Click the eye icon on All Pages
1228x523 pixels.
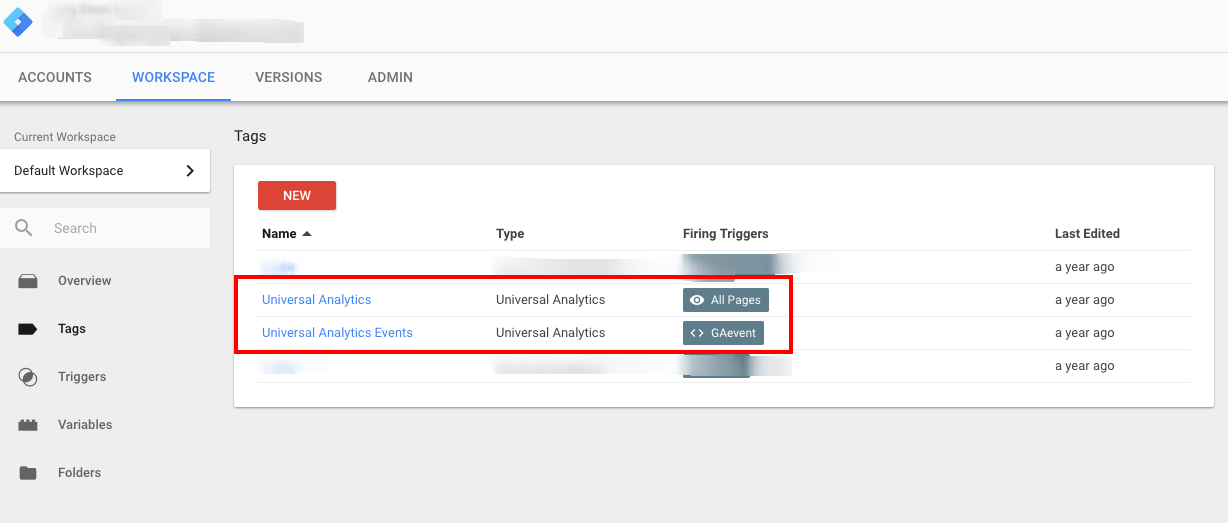(x=697, y=300)
